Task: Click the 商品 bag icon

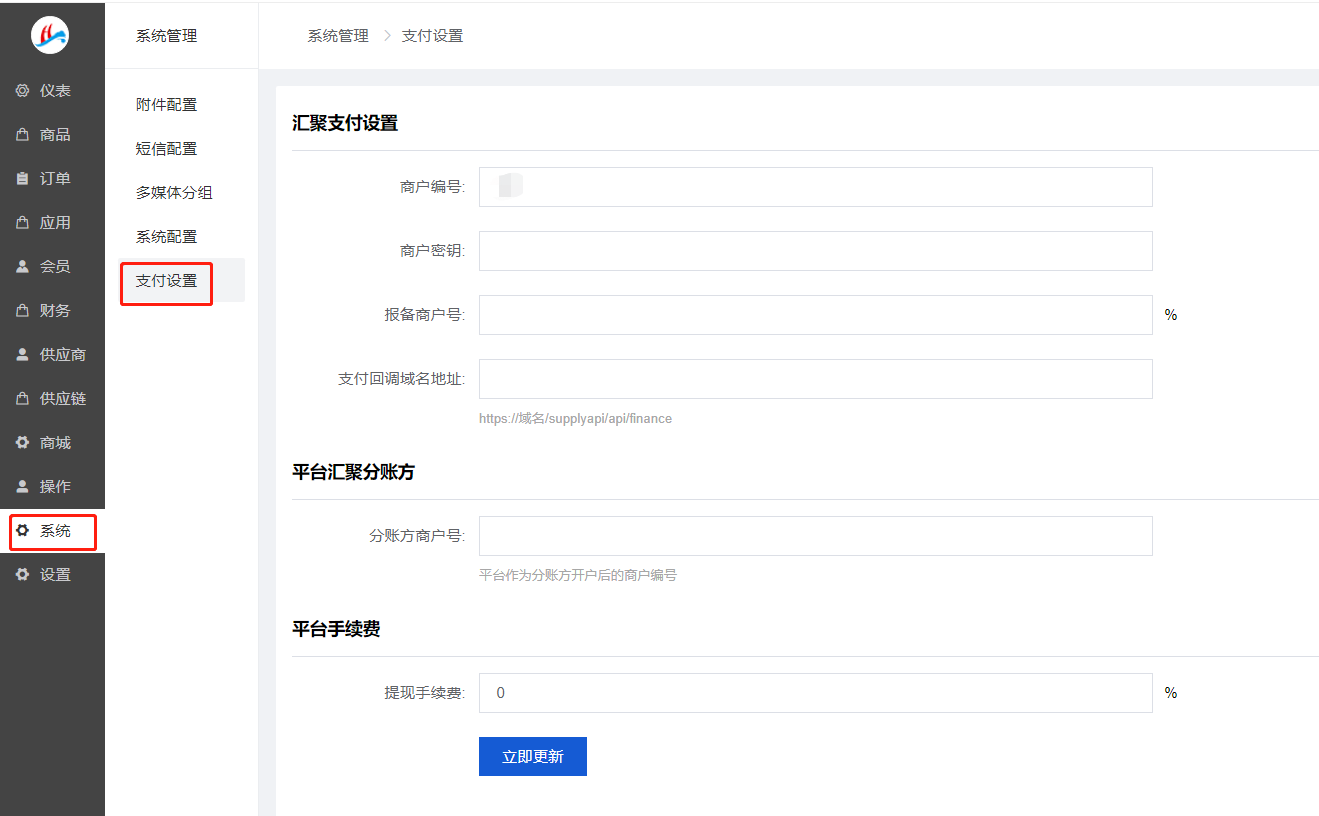Action: (x=22, y=135)
